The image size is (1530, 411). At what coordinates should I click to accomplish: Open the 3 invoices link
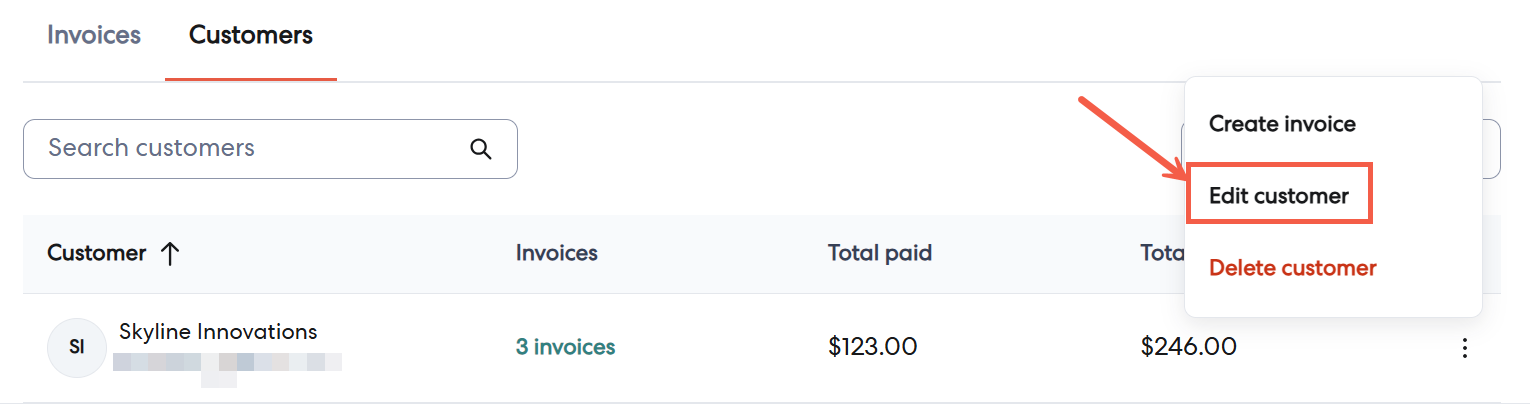tap(565, 348)
